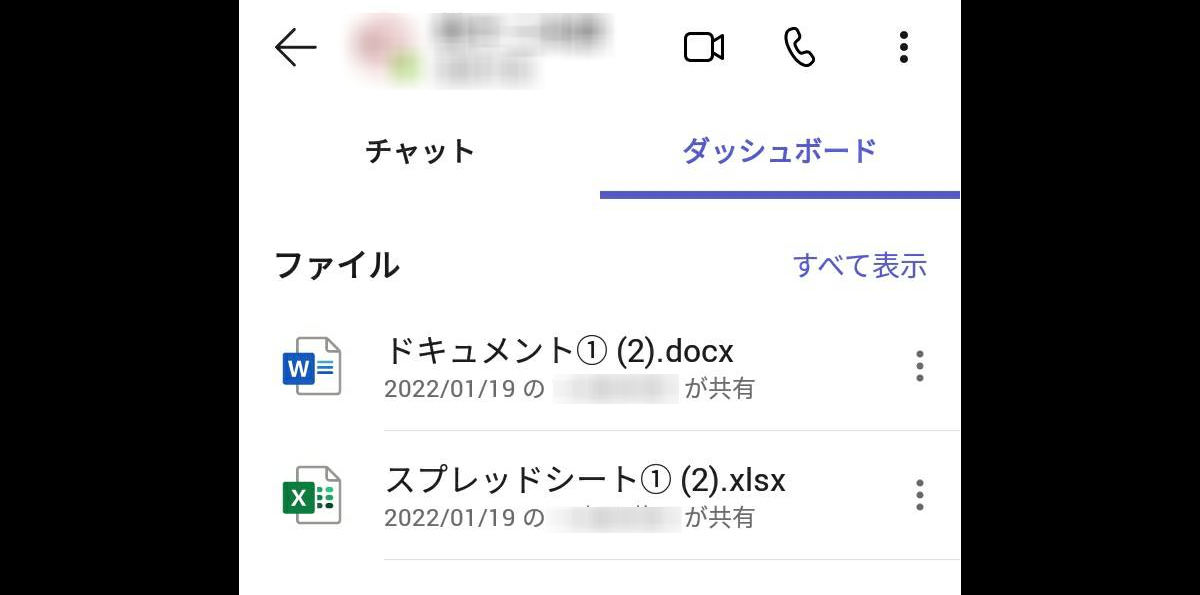The width and height of the screenshot is (1200, 595).
Task: Tap the ファイル section heading
Action: 337,265
